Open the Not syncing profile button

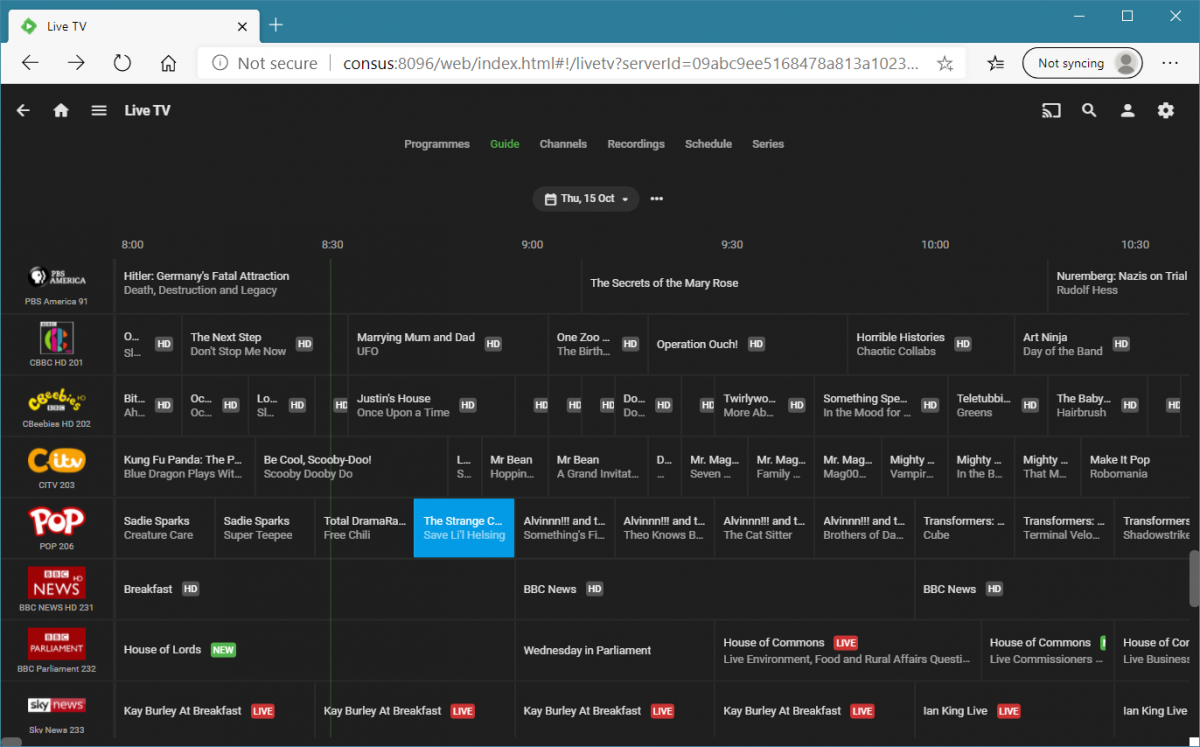click(x=1082, y=63)
